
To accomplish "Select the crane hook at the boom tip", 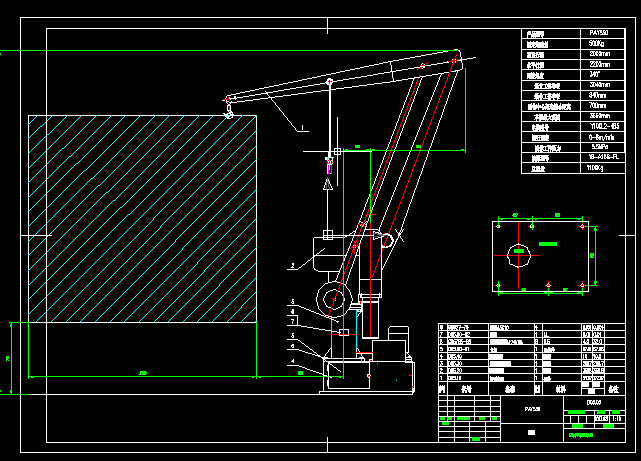I will [229, 112].
